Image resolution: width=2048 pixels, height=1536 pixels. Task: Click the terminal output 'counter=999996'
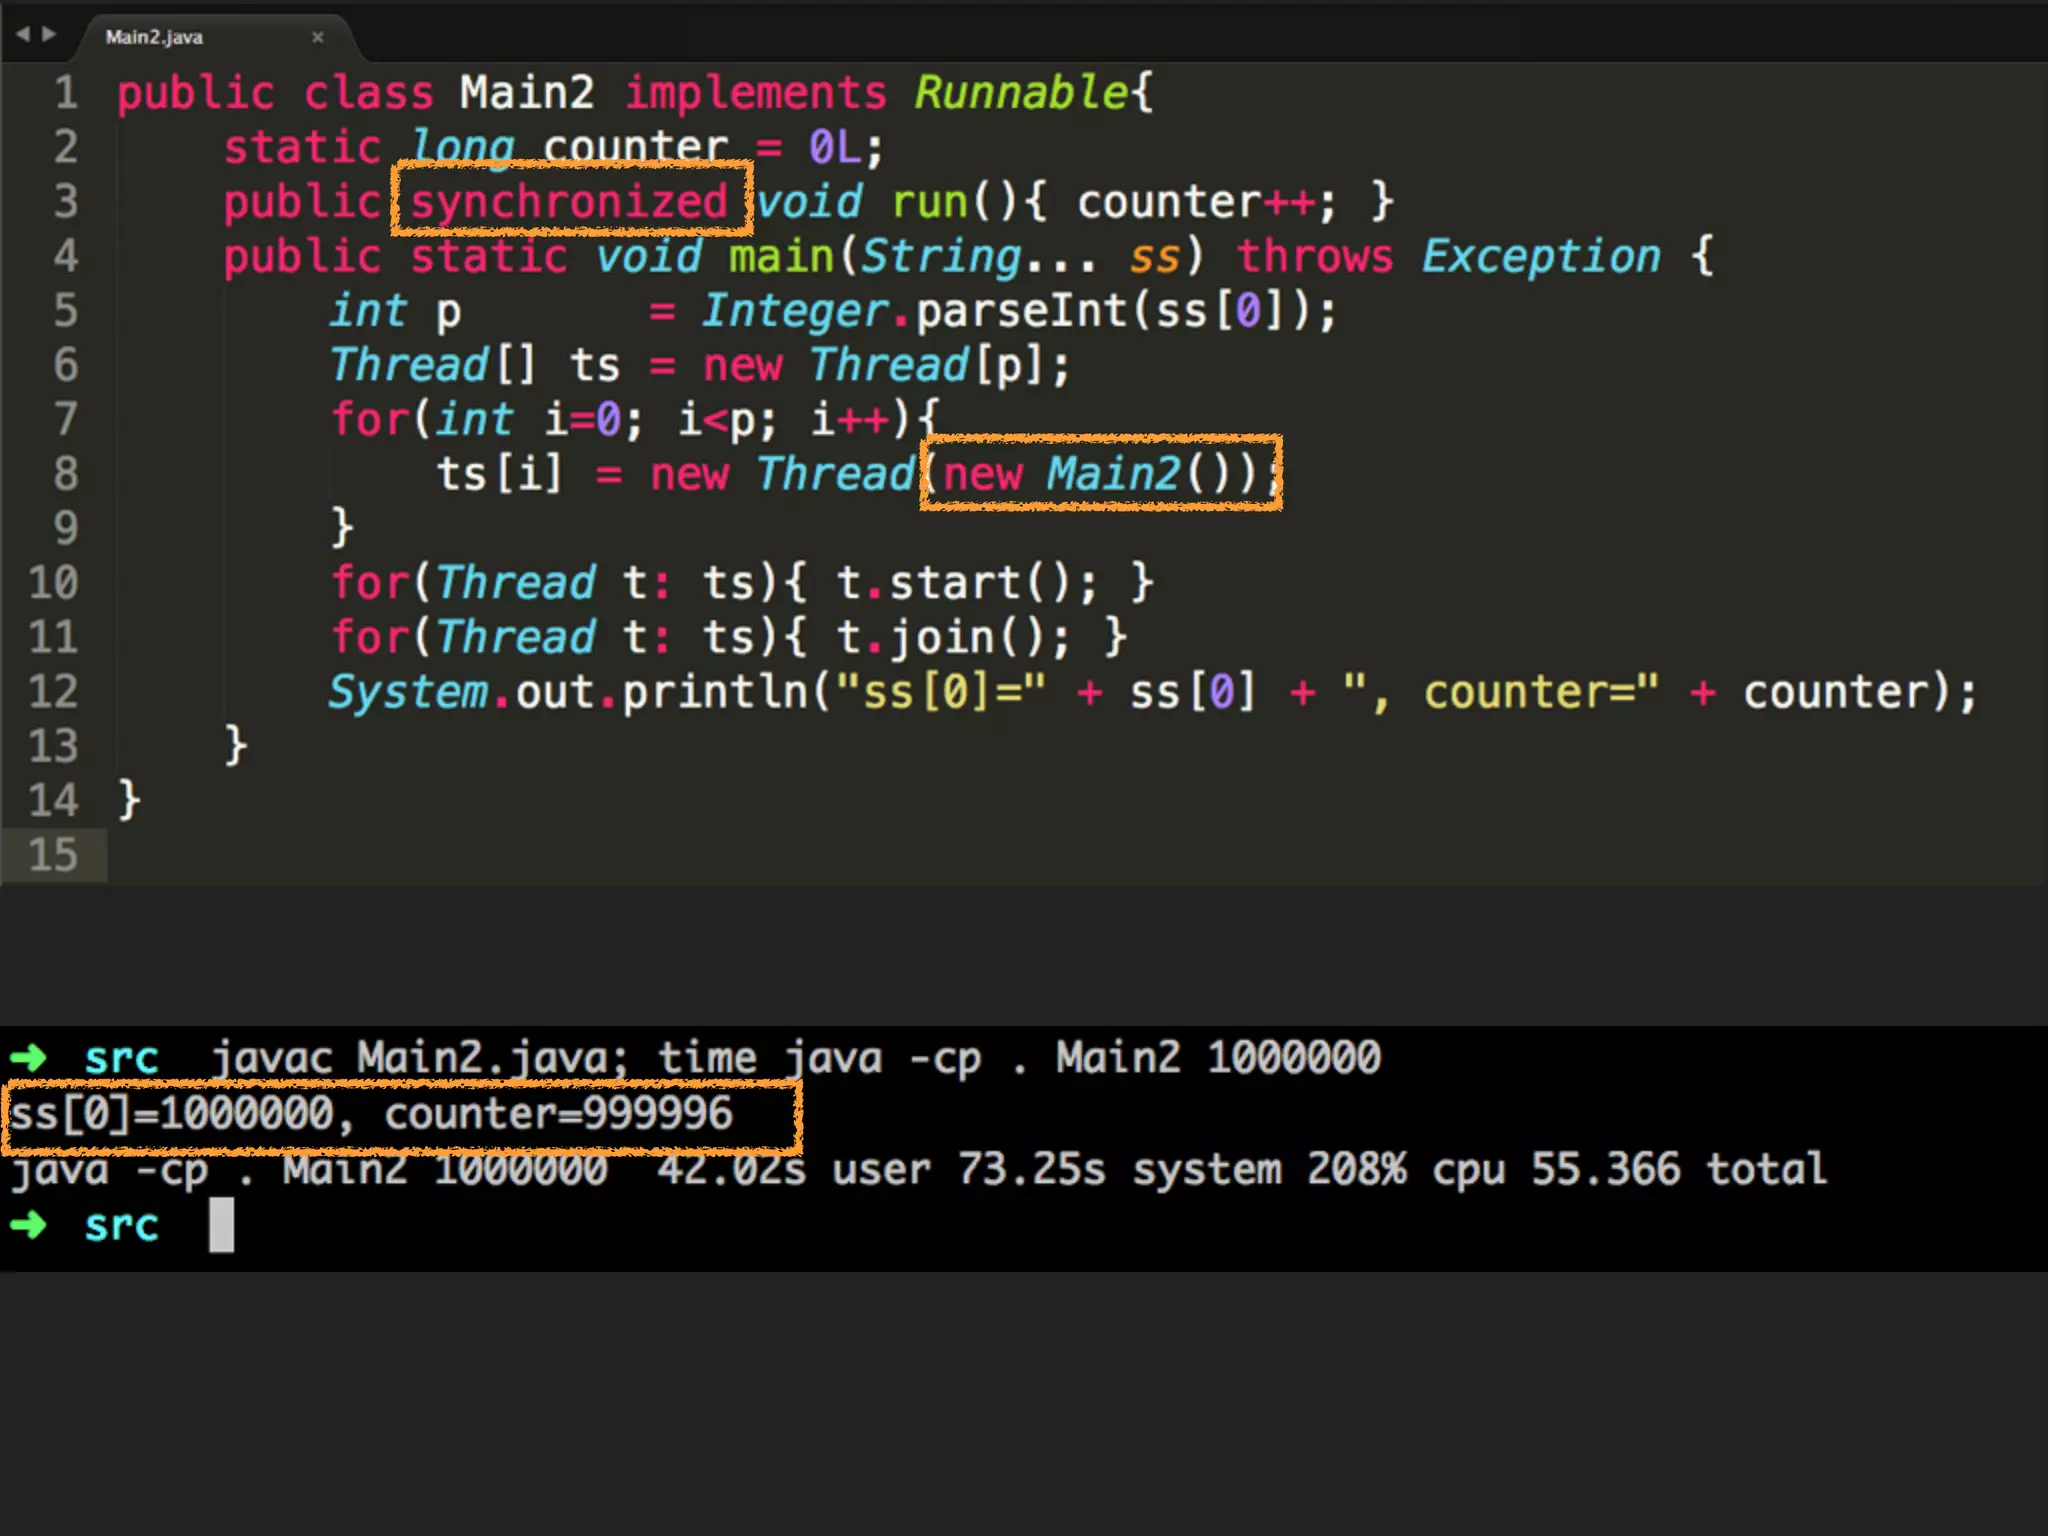[x=558, y=1113]
